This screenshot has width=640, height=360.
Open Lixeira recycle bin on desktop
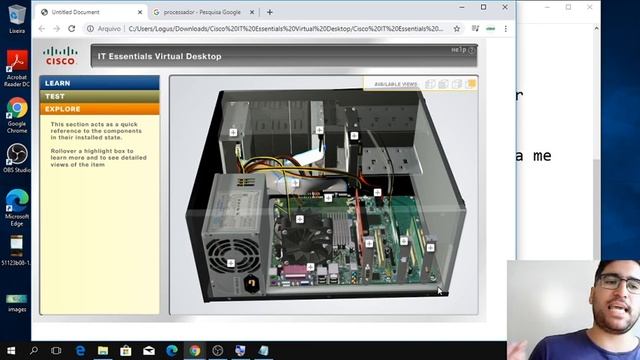point(17,18)
